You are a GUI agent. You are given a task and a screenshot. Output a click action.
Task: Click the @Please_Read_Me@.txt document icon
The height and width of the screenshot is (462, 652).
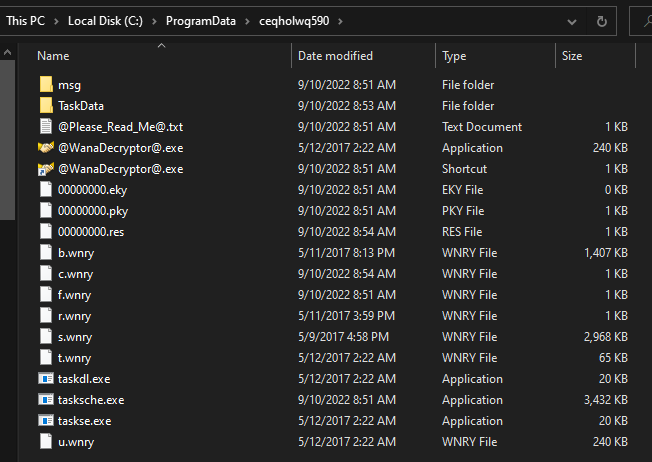[x=45, y=127]
